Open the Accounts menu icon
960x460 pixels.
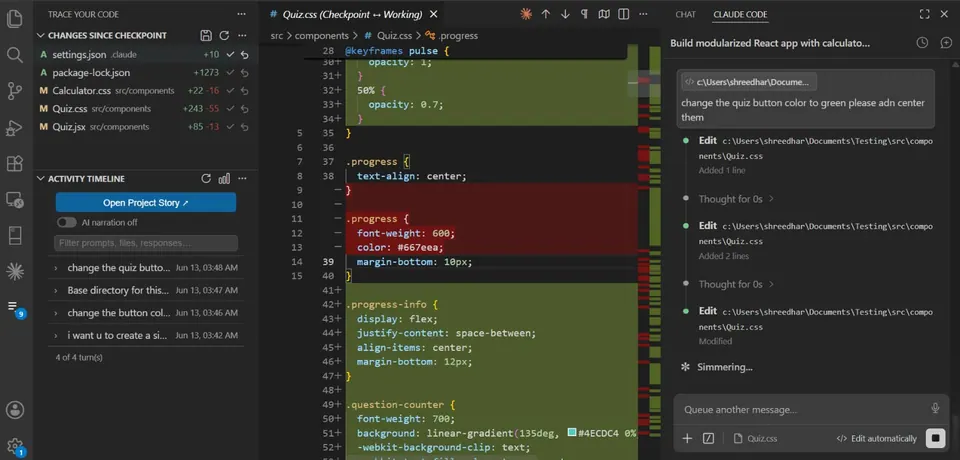click(x=15, y=410)
